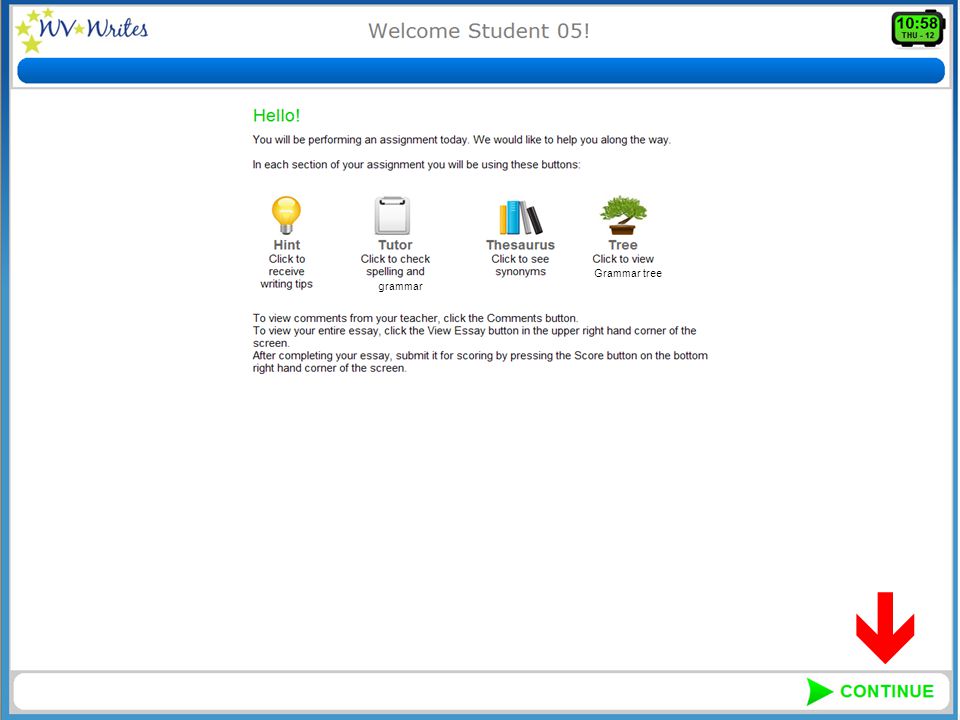960x720 pixels.
Task: Select the 'Tutor' label text
Action: click(x=395, y=245)
